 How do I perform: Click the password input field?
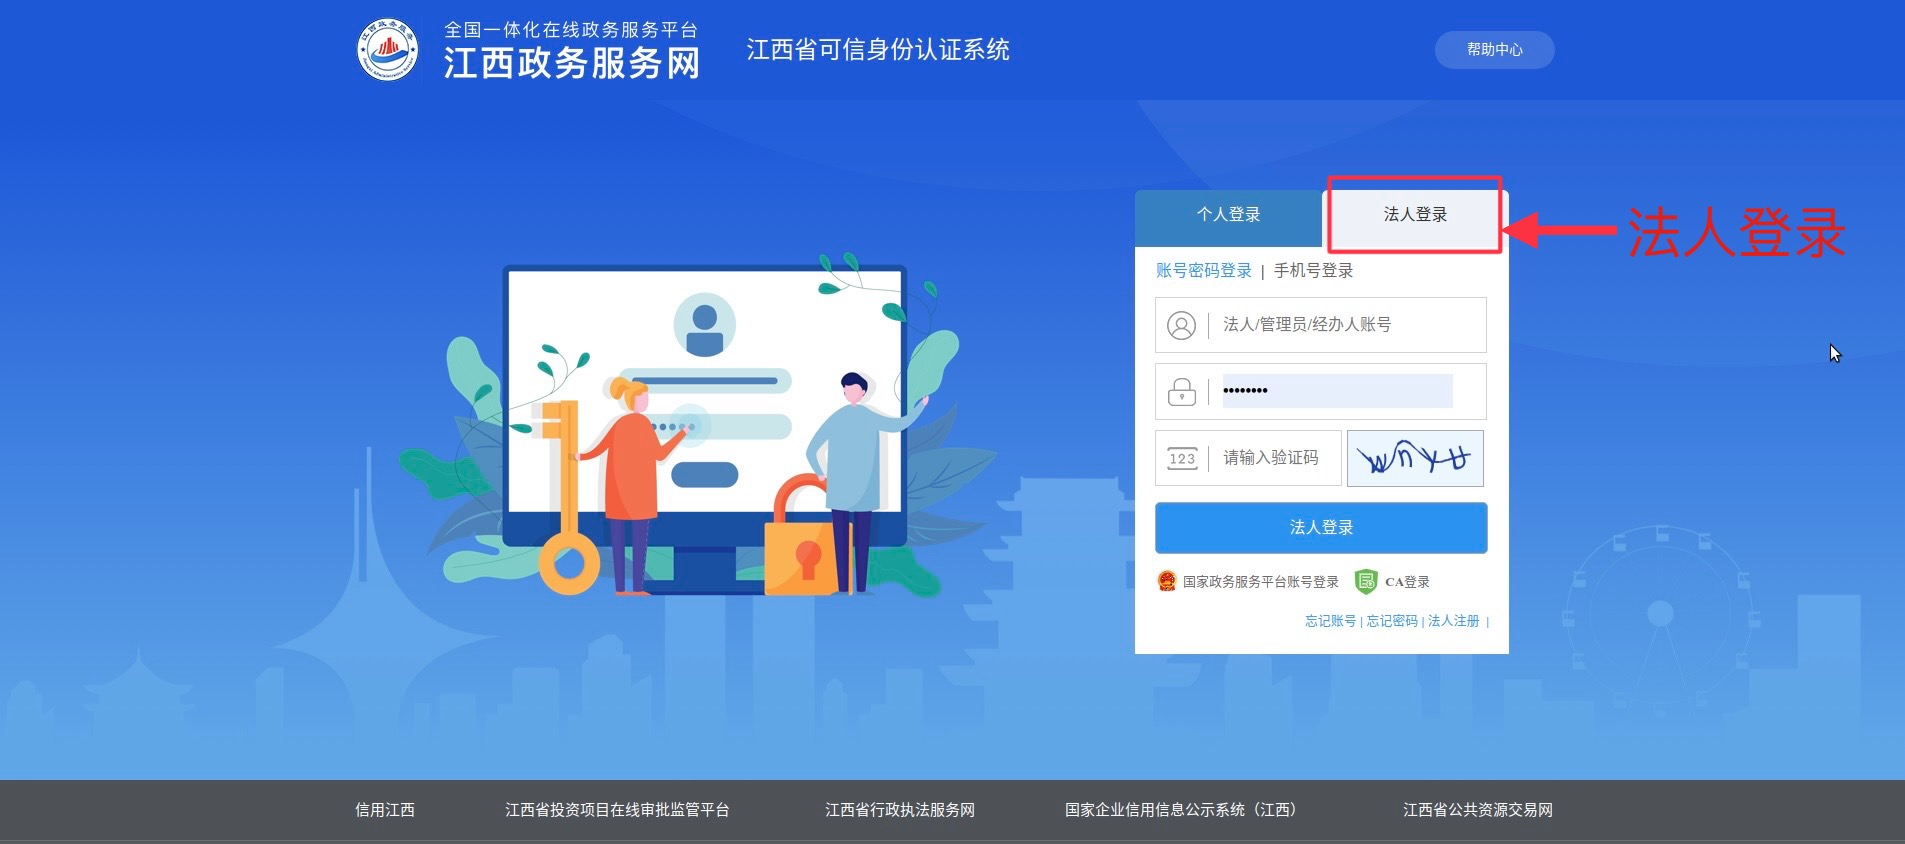1337,391
